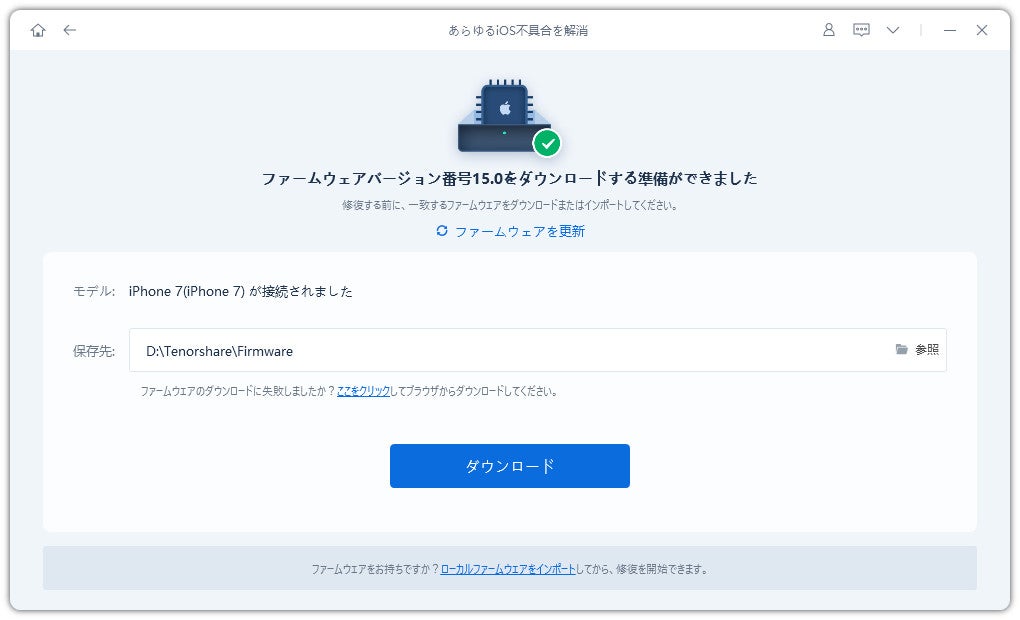Click the ここをクリック link
This screenshot has height=620, width=1020.
tap(363, 391)
